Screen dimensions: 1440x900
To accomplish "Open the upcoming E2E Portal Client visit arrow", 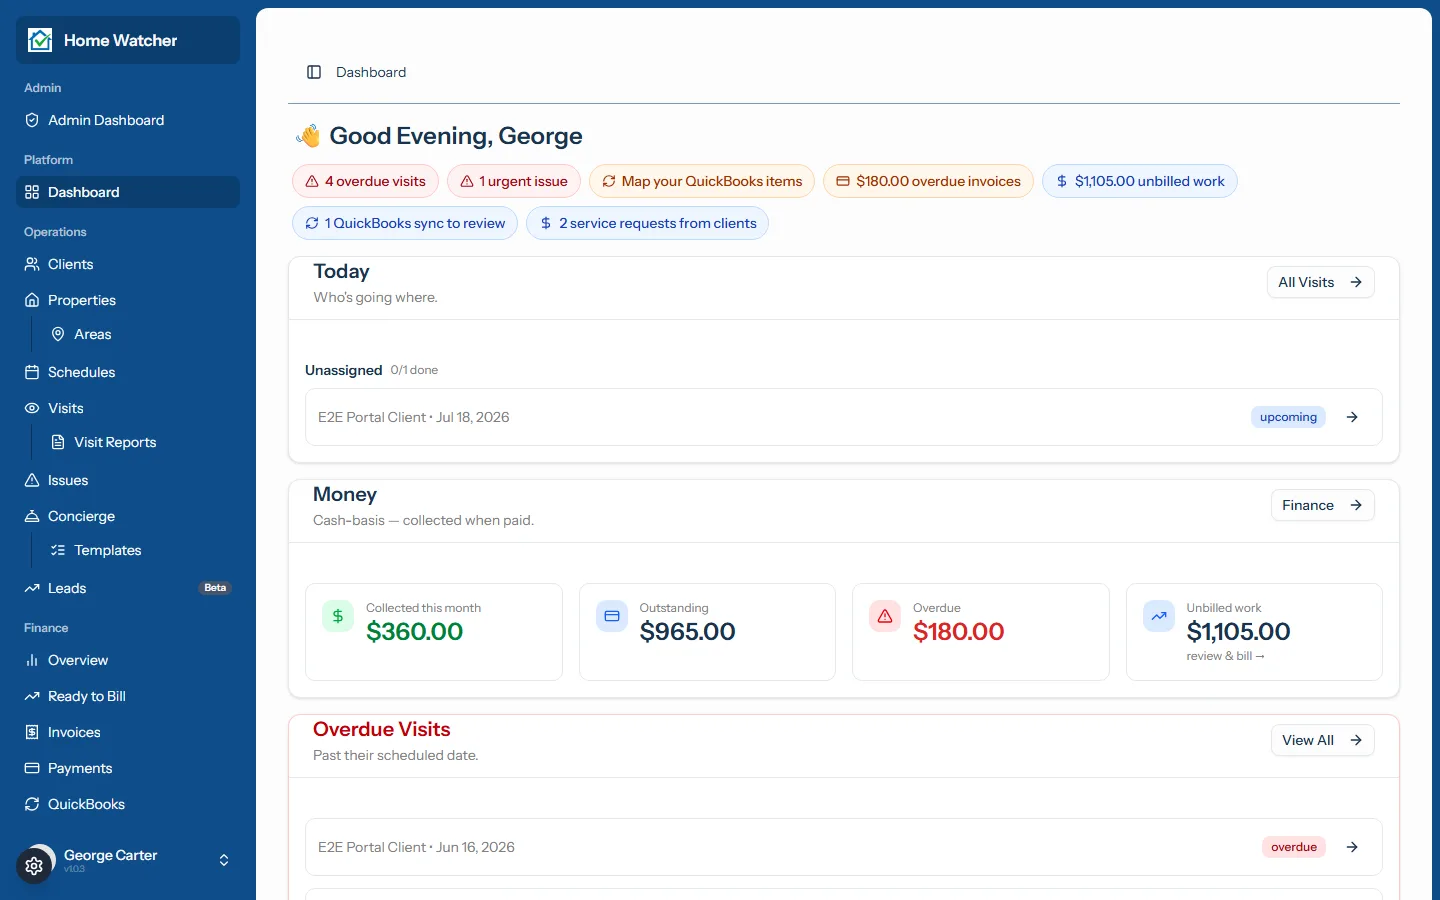I will point(1352,417).
